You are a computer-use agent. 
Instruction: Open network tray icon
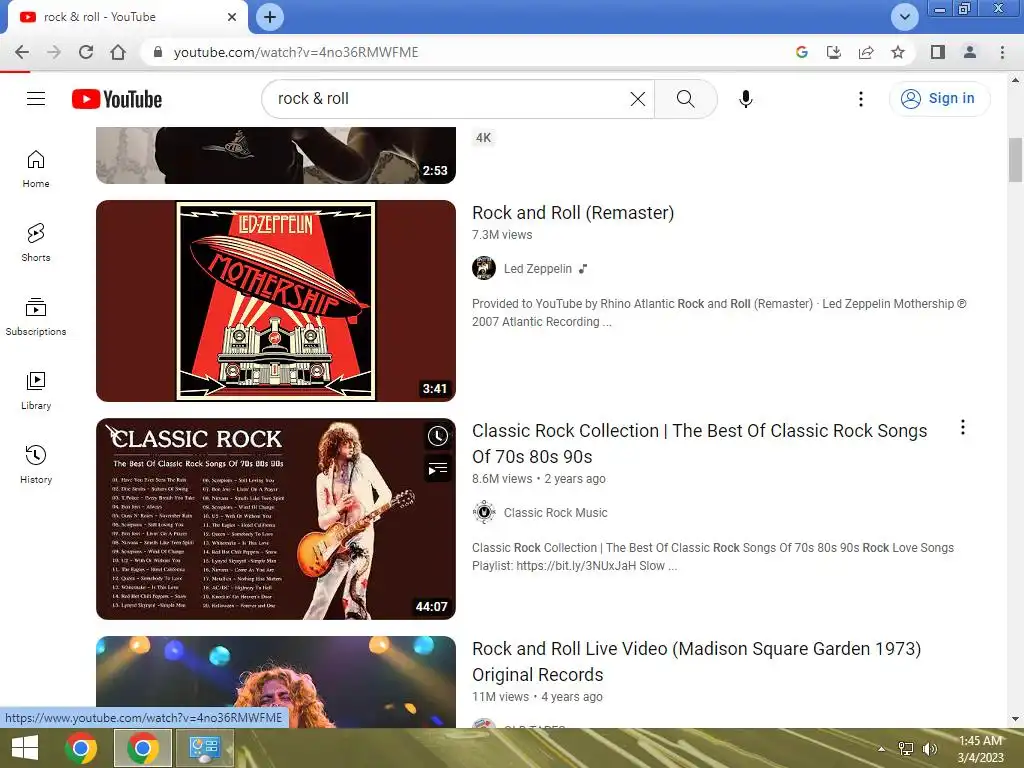click(x=906, y=749)
